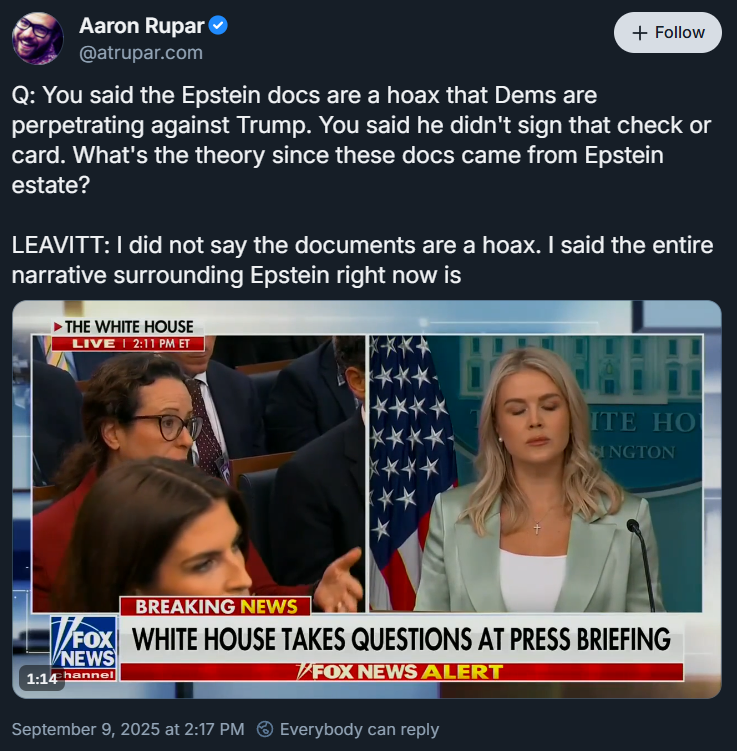Viewport: 737px width, 751px height.
Task: Click the reply-settings icon beside Everybody can reply
Action: pyautogui.click(x=265, y=729)
